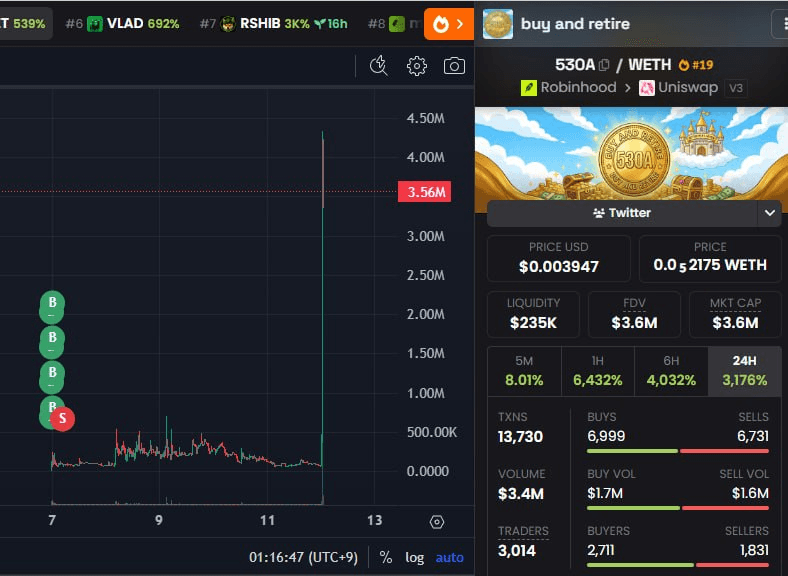Open the chart timezone UTC+9 selector
The image size is (788, 576).
pos(303,557)
